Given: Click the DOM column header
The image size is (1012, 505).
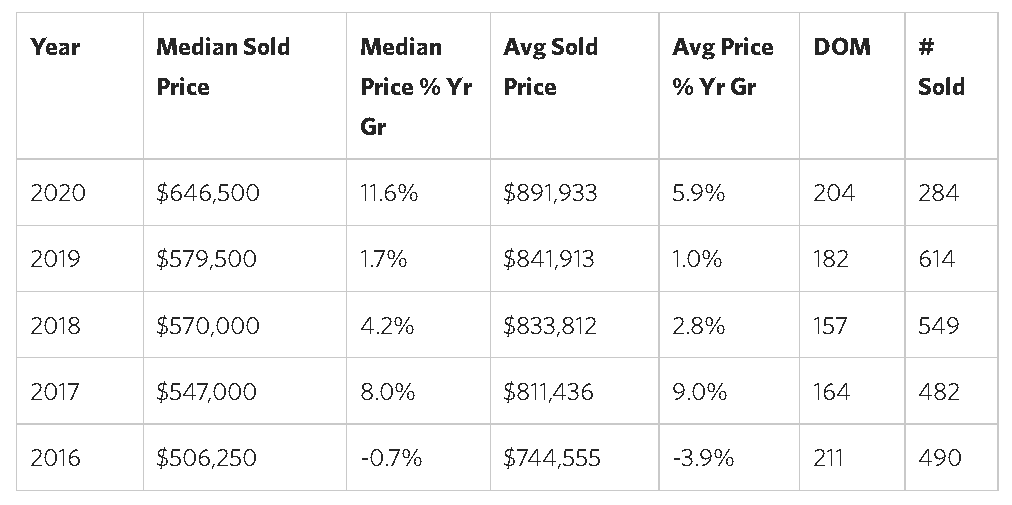Looking at the screenshot, I should 842,47.
